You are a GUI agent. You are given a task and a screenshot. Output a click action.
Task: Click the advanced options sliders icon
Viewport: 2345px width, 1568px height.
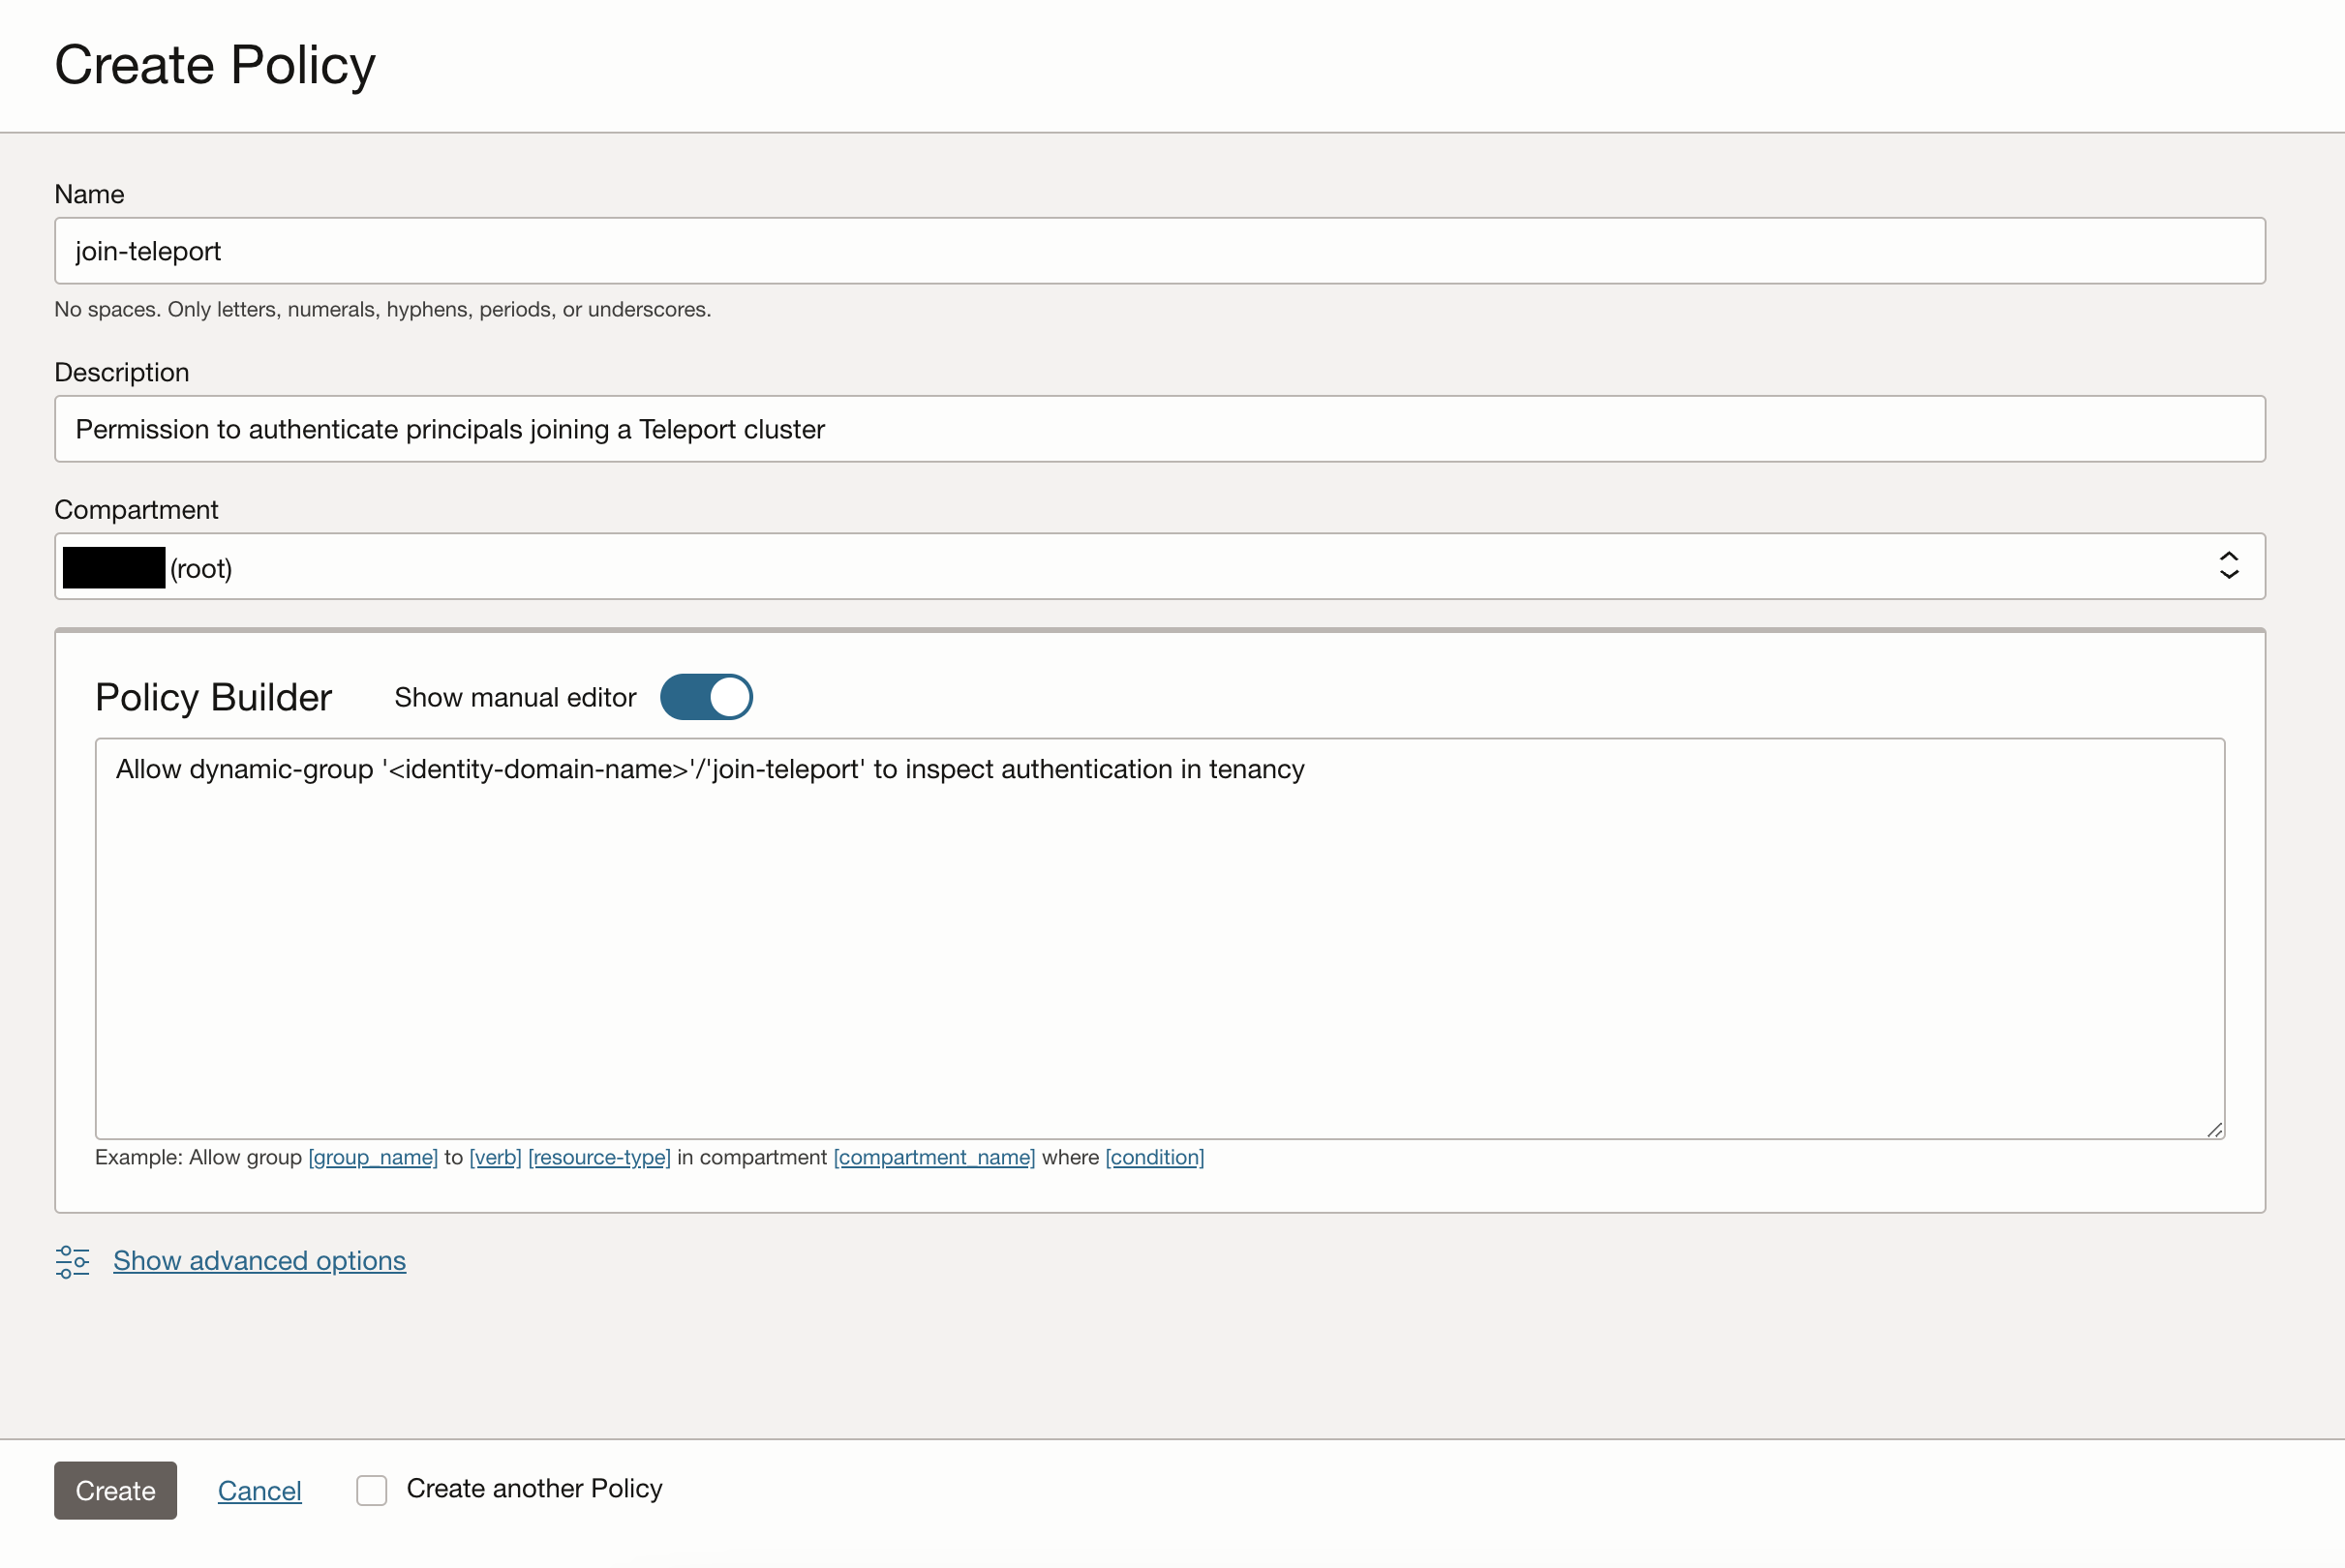pyautogui.click(x=72, y=1261)
